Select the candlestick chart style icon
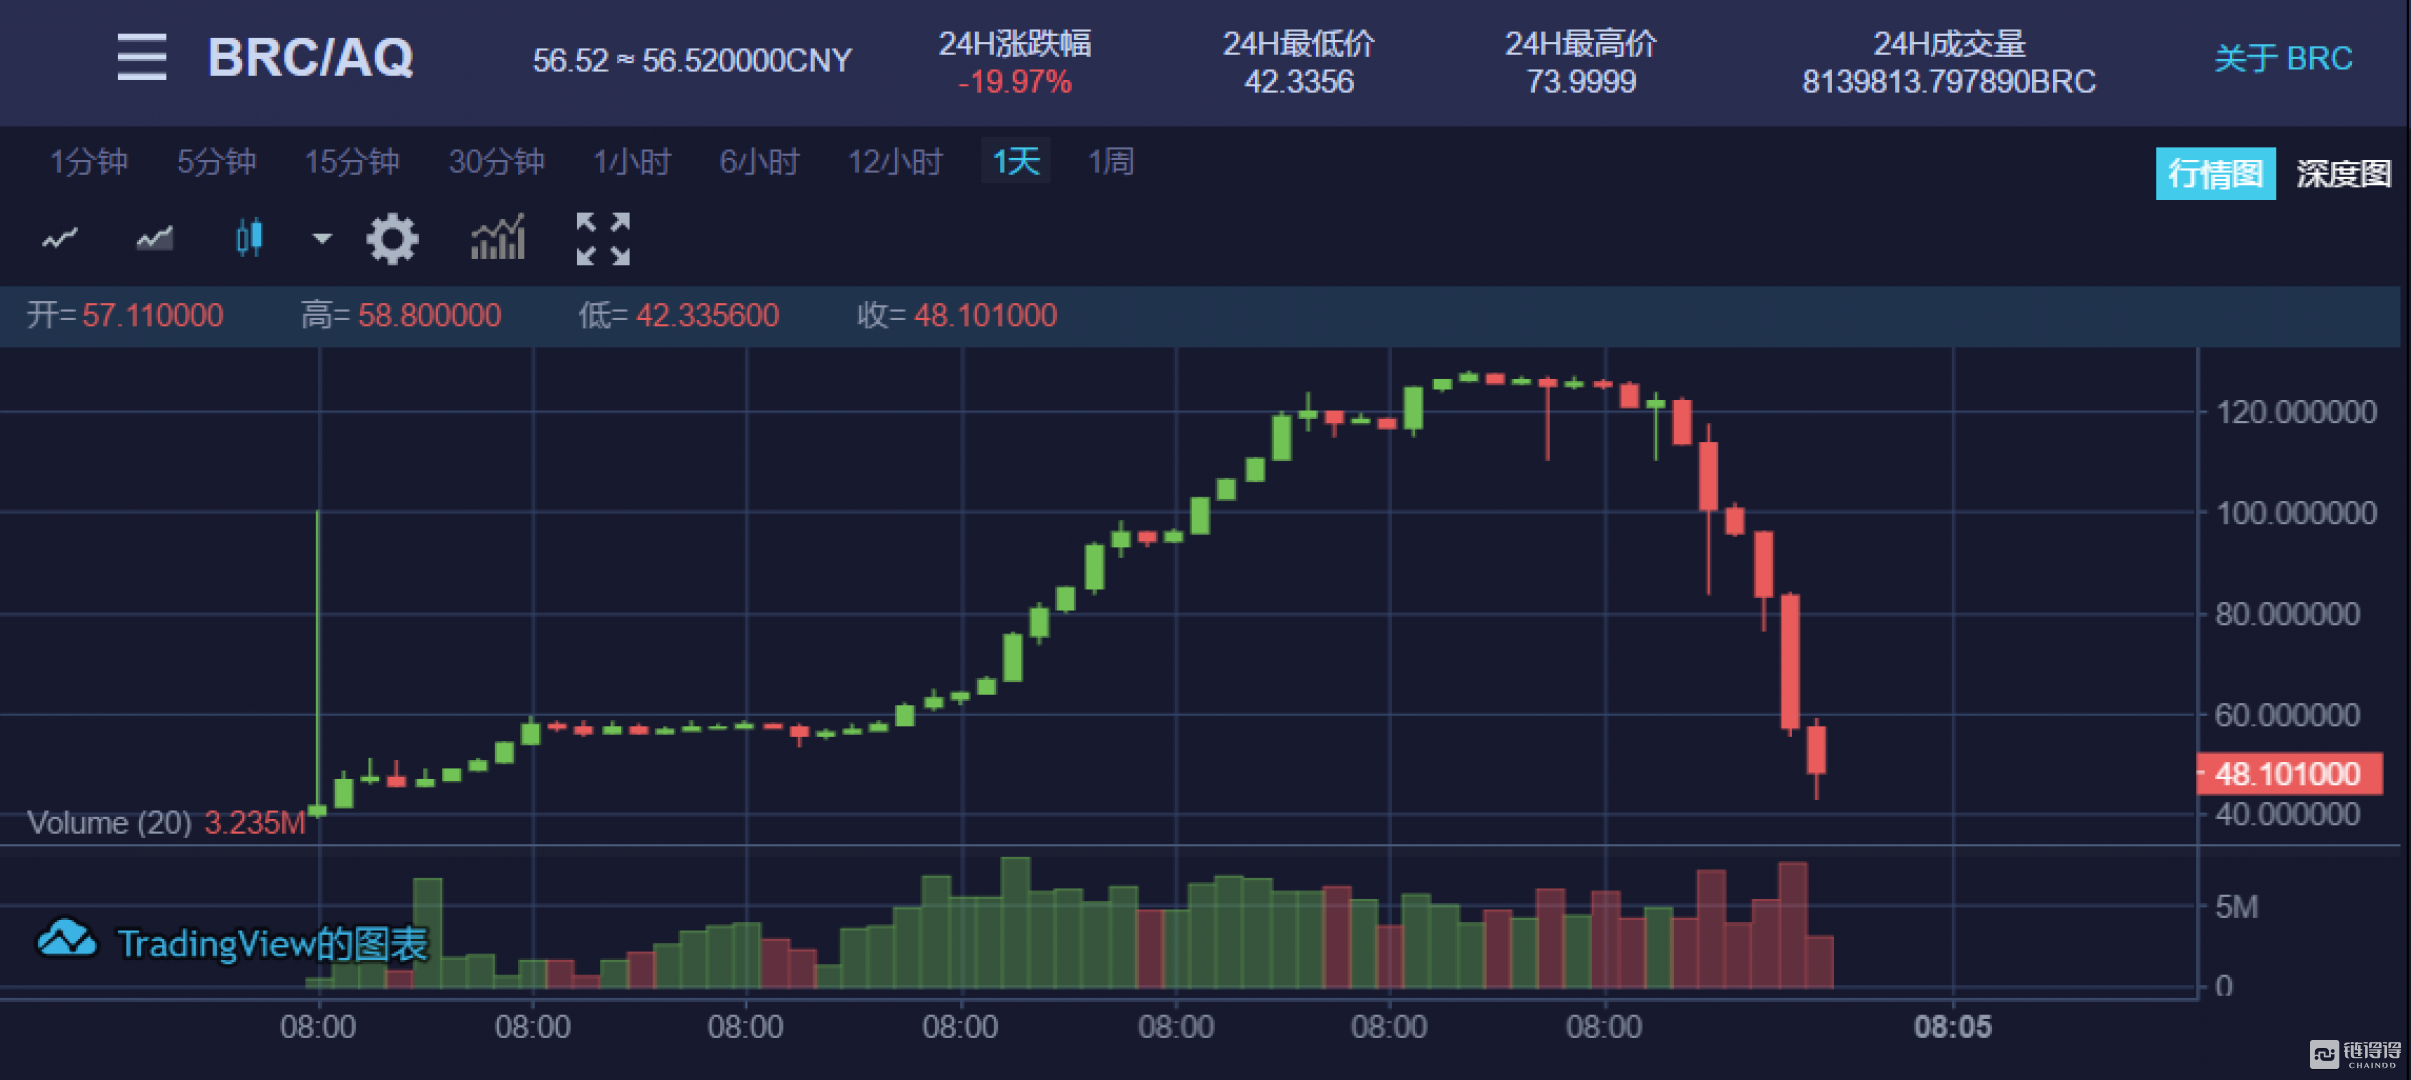The height and width of the screenshot is (1080, 2411). 248,238
